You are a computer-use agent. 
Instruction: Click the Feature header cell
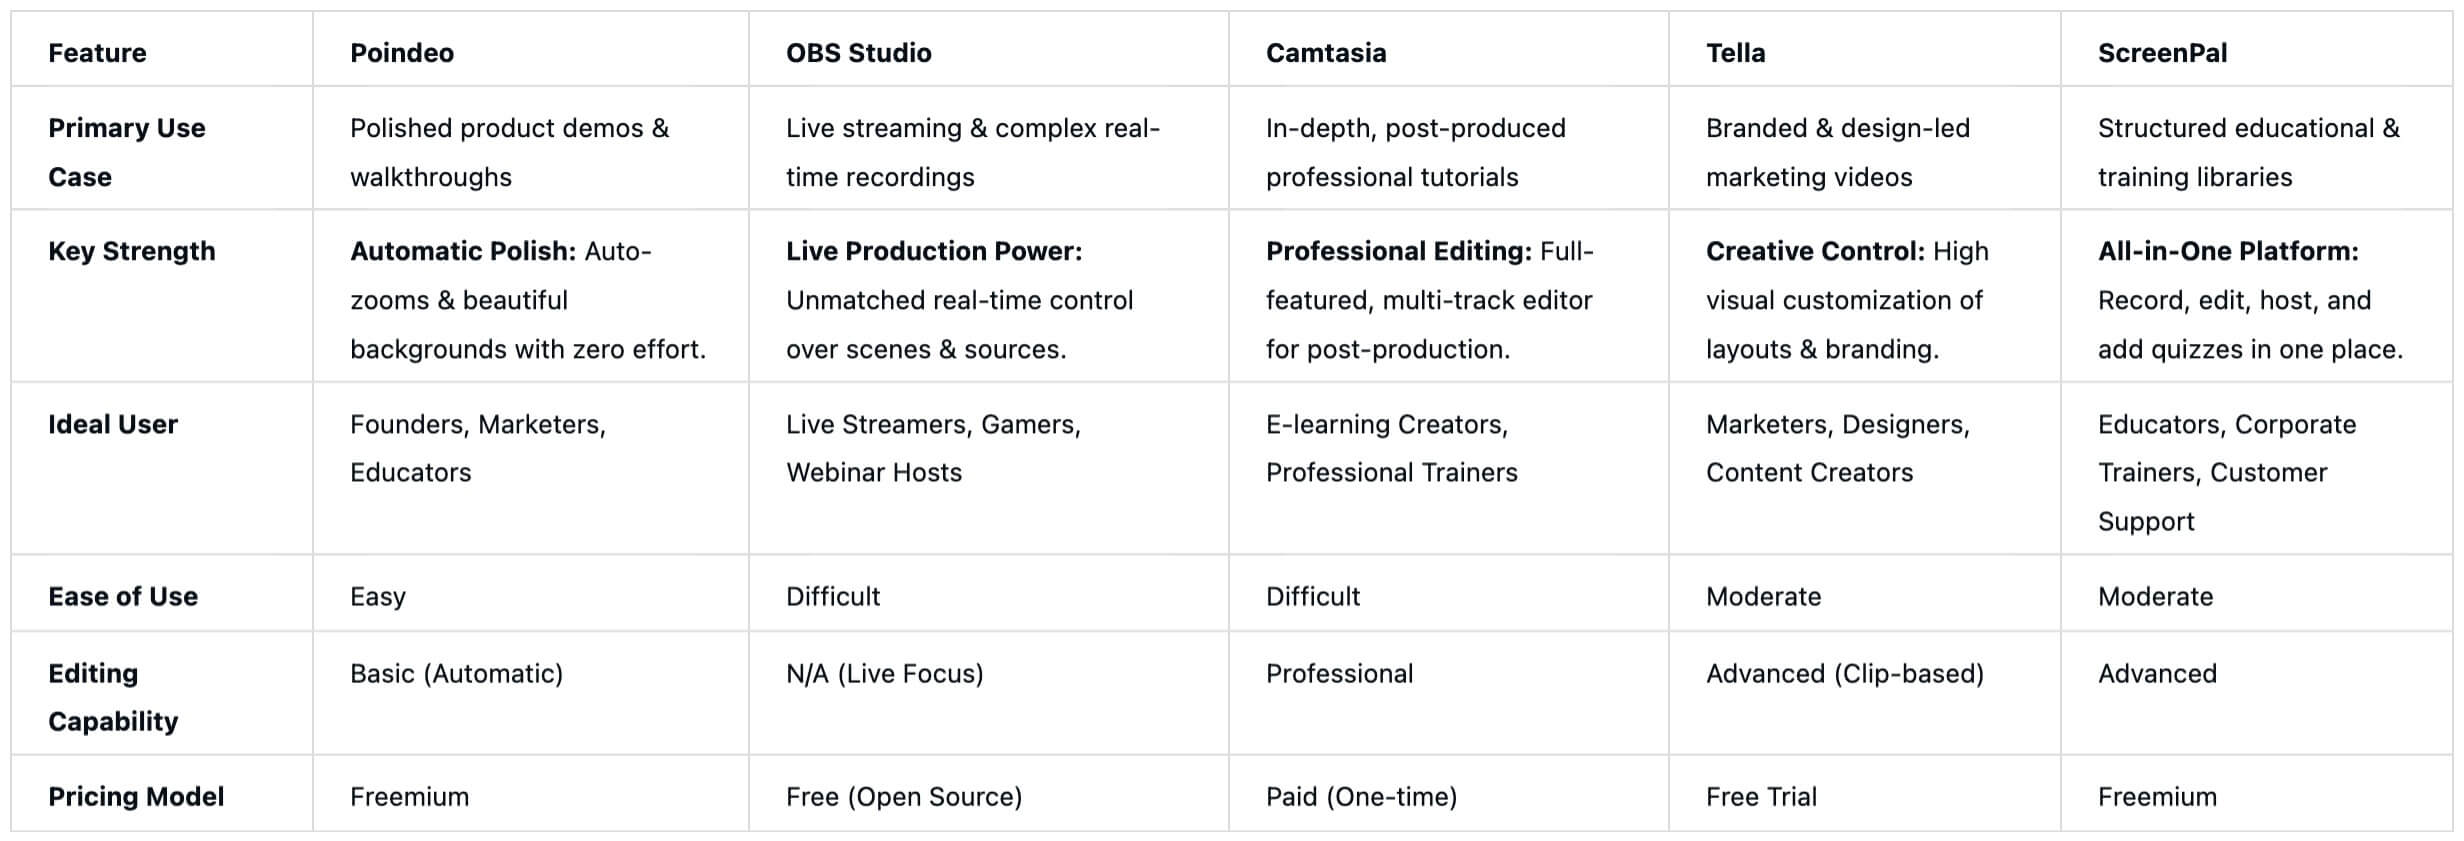(97, 53)
